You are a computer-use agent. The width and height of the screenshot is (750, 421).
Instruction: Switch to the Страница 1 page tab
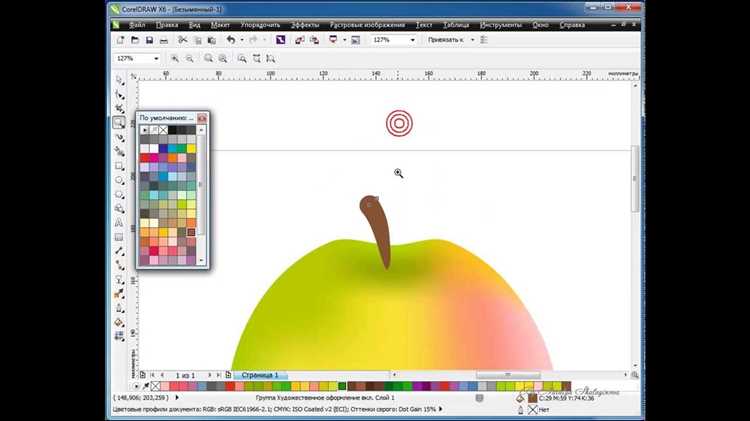(260, 375)
